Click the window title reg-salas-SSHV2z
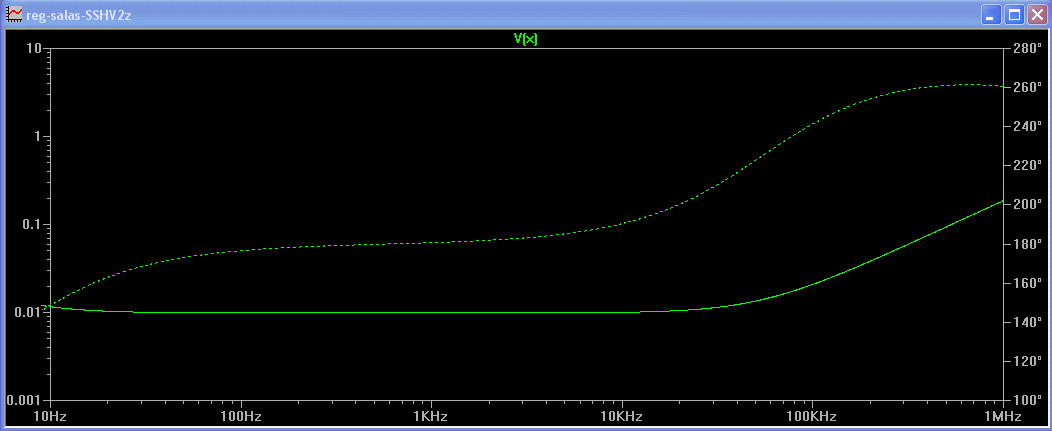This screenshot has height=431, width=1052. pyautogui.click(x=78, y=15)
